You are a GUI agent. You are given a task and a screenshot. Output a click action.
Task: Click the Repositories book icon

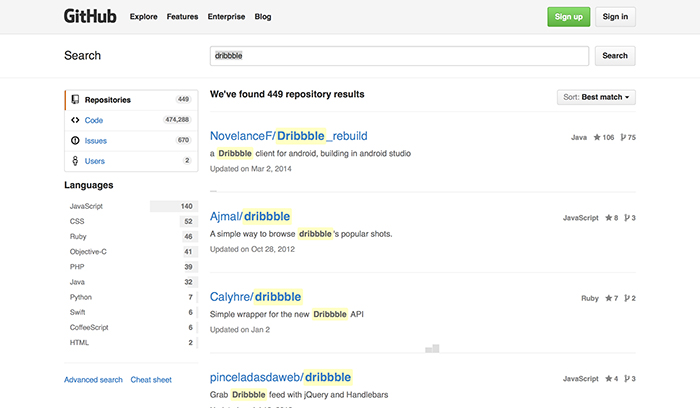(75, 100)
